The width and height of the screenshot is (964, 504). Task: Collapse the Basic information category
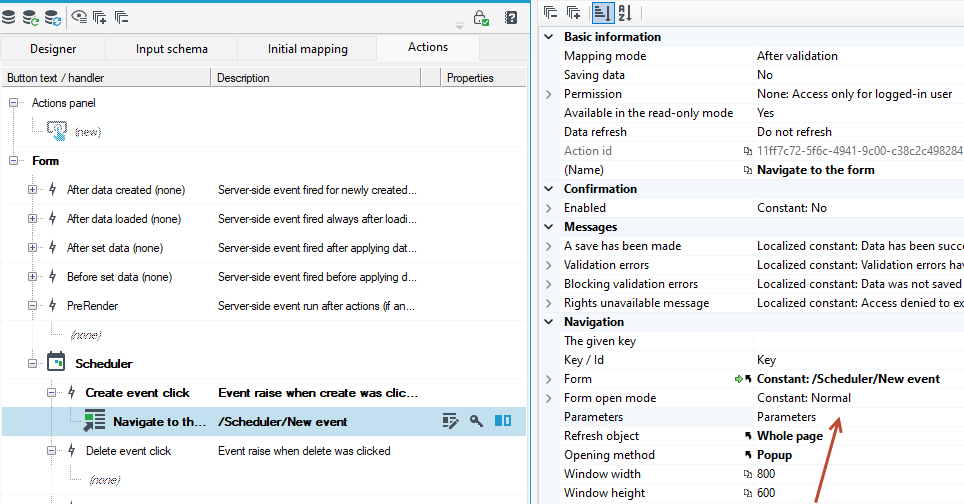click(549, 37)
